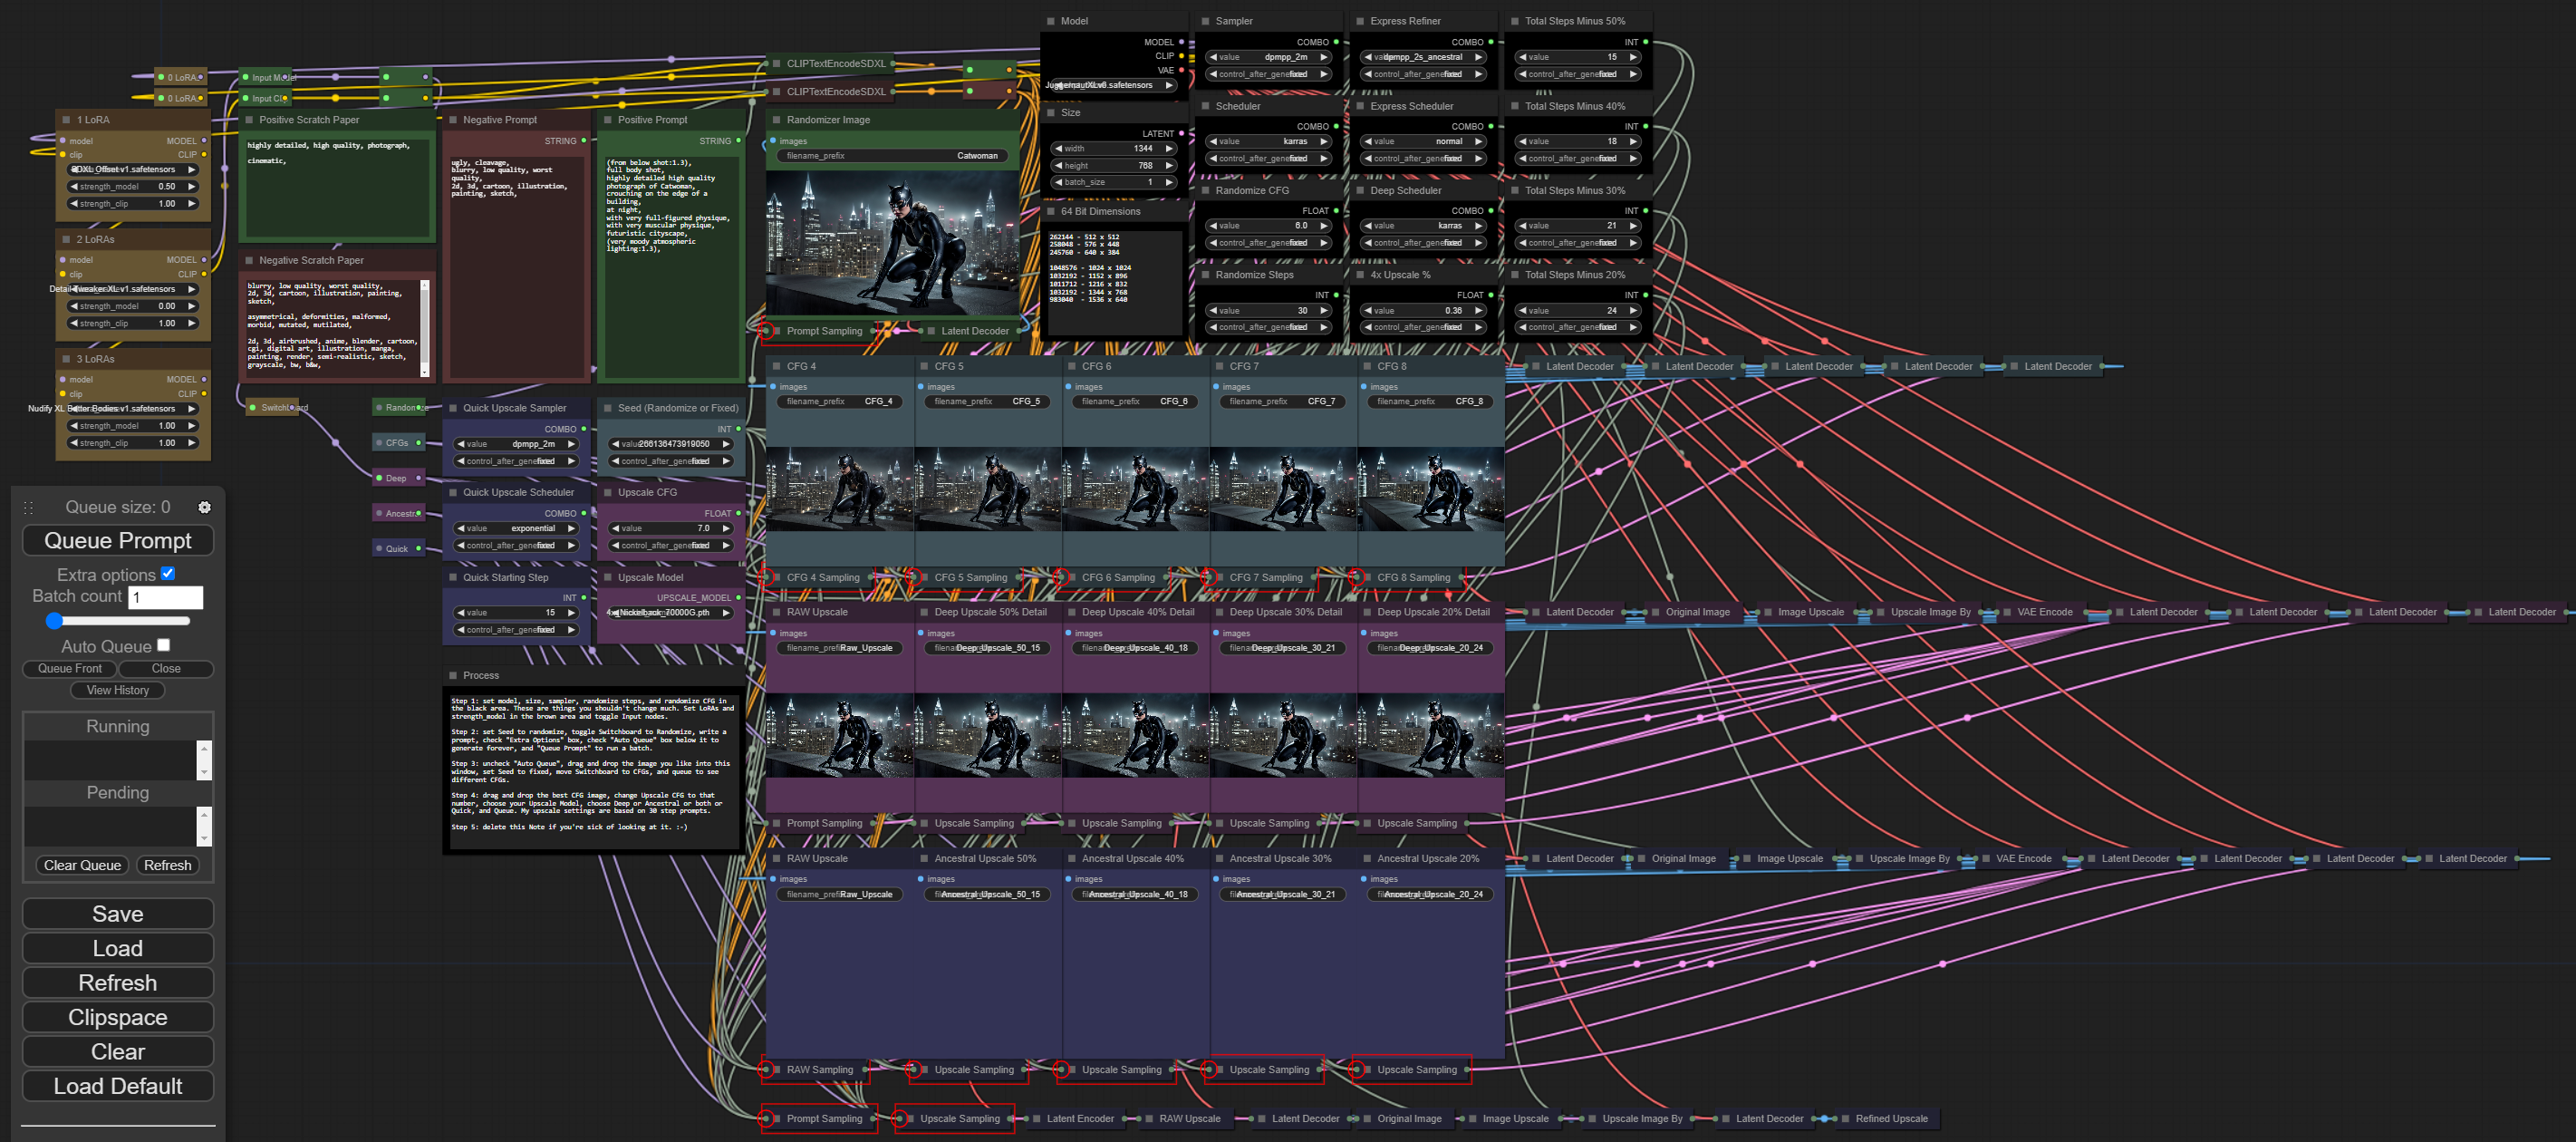The width and height of the screenshot is (2576, 1142).
Task: Collapse the 64 Bit Dimensions node dot
Action: (x=1050, y=212)
